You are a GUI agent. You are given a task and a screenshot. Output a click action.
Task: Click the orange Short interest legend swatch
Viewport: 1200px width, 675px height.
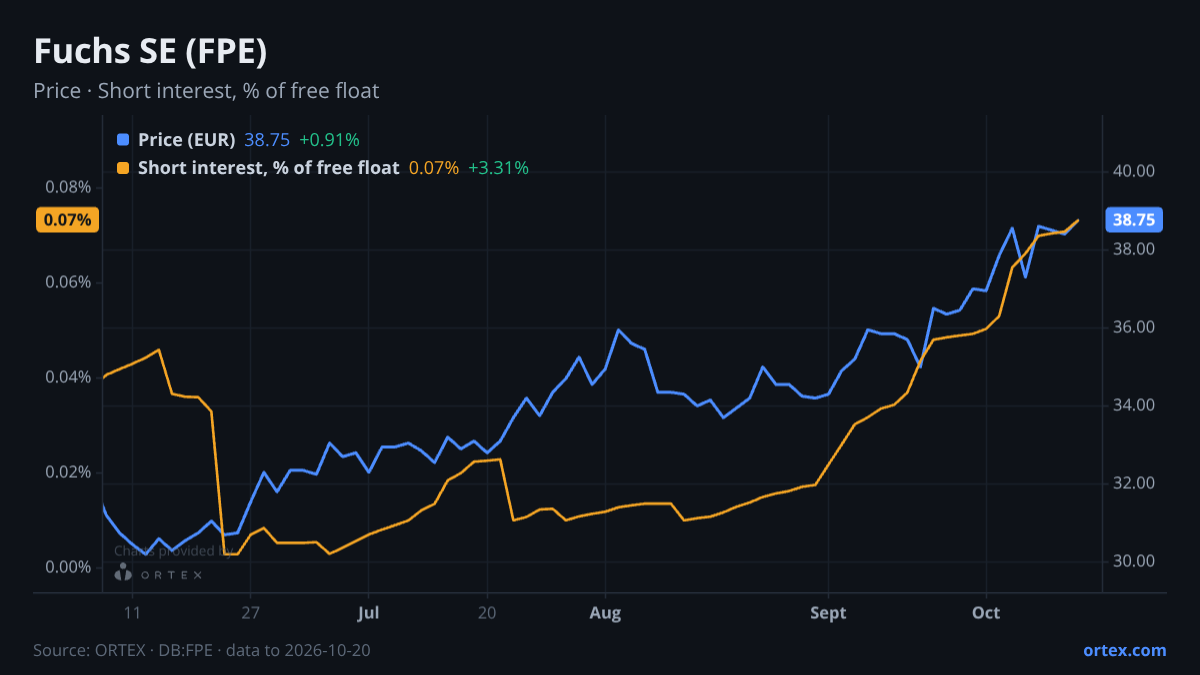point(123,168)
